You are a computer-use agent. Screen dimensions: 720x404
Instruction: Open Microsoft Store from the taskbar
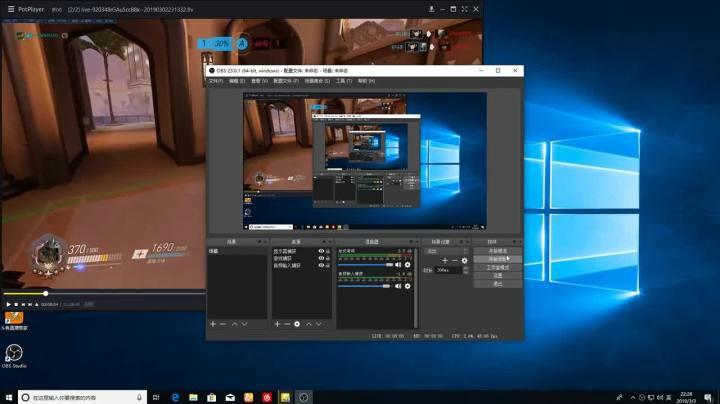coord(212,397)
